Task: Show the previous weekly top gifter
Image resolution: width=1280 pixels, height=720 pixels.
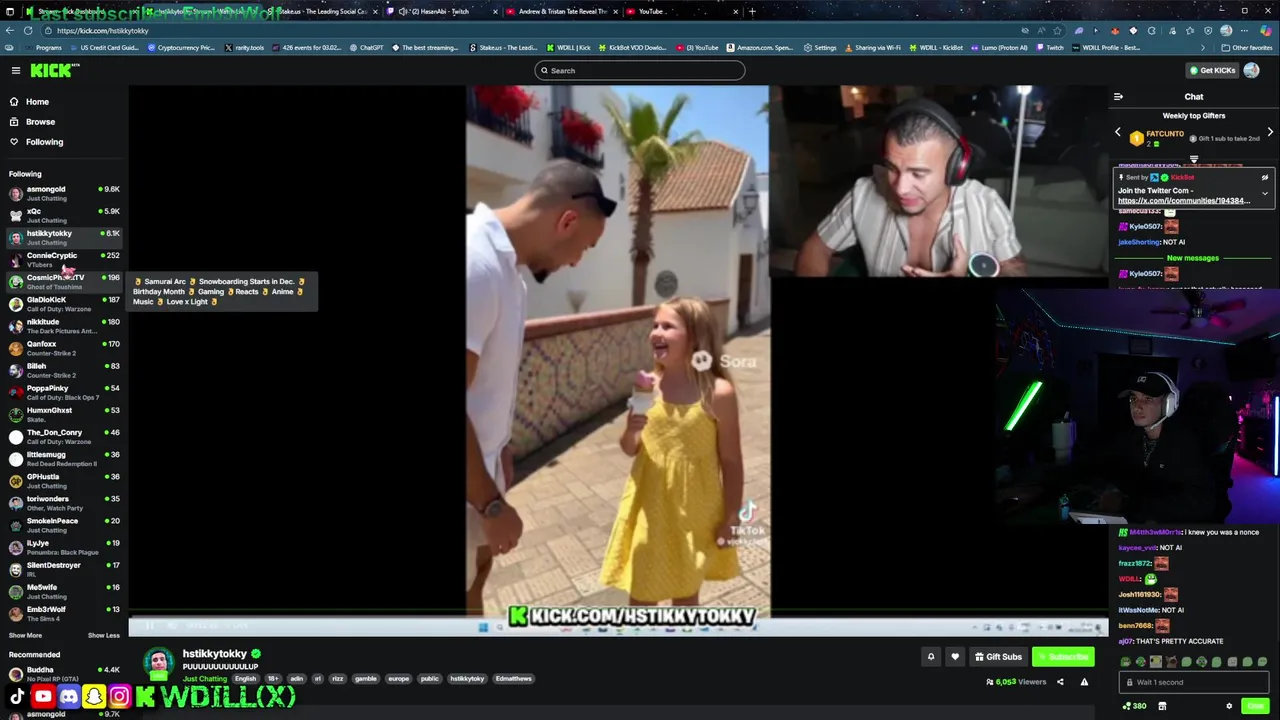Action: tap(1118, 132)
